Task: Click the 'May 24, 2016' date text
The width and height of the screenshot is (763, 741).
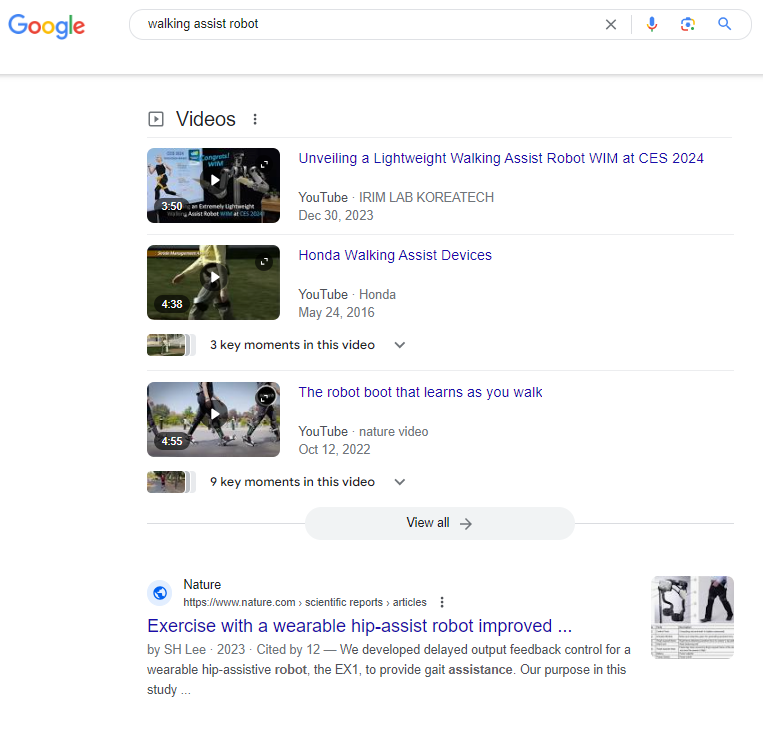Action: [336, 312]
